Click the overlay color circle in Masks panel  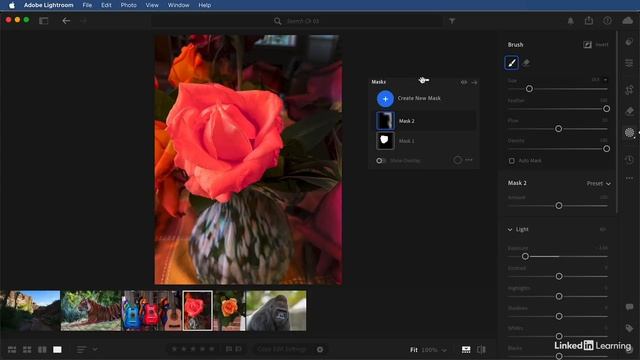(458, 160)
